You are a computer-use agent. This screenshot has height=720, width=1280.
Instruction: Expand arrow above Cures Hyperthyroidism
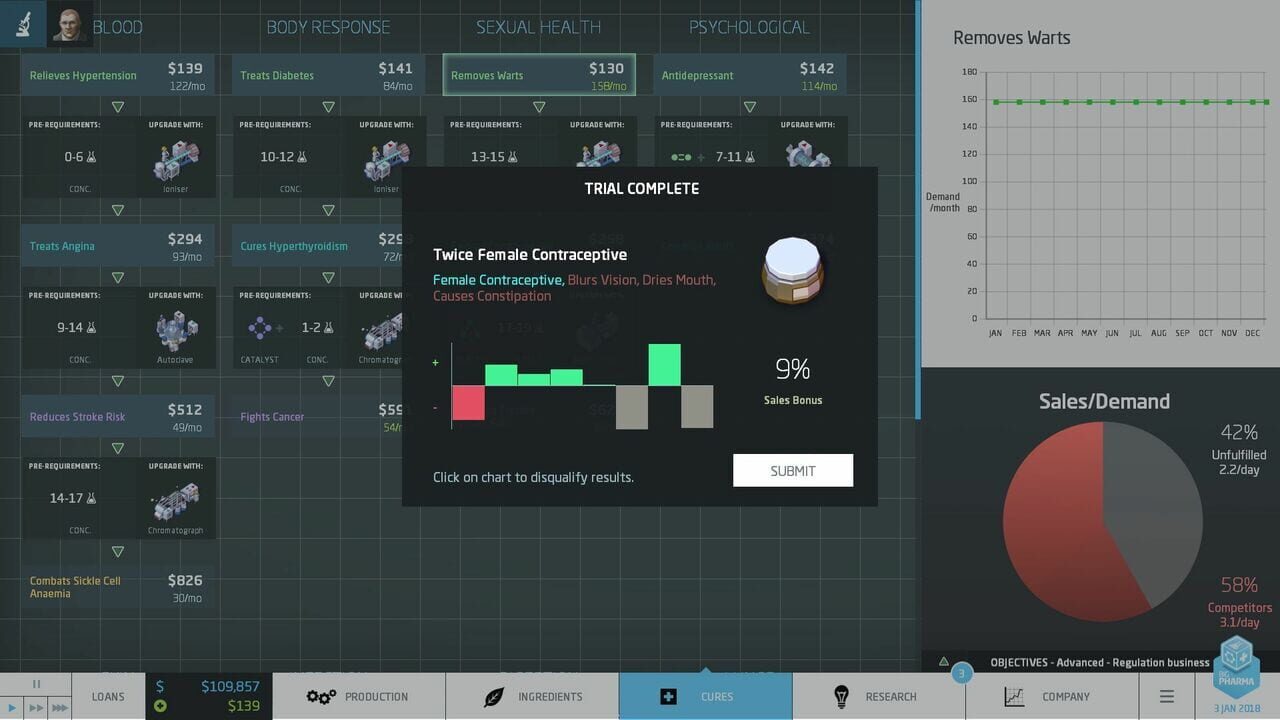[328, 210]
